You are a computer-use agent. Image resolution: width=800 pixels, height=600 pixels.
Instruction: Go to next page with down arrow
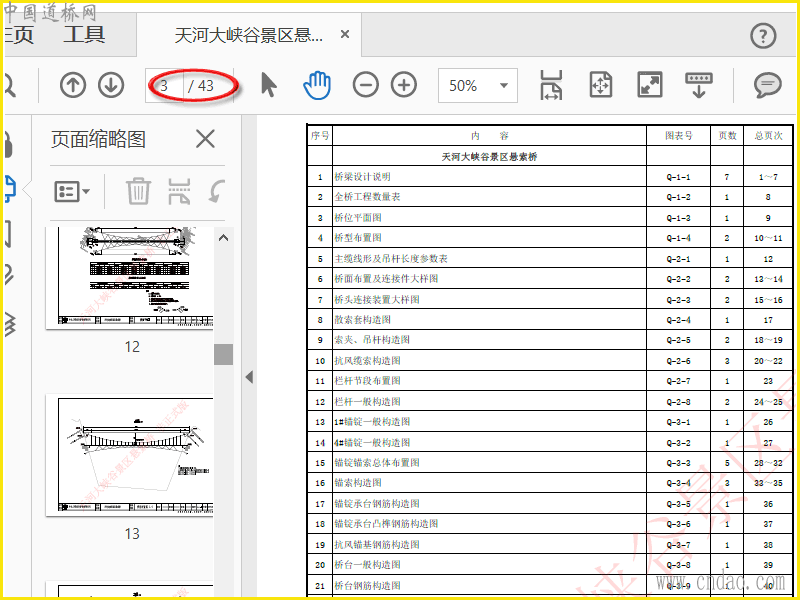click(111, 85)
